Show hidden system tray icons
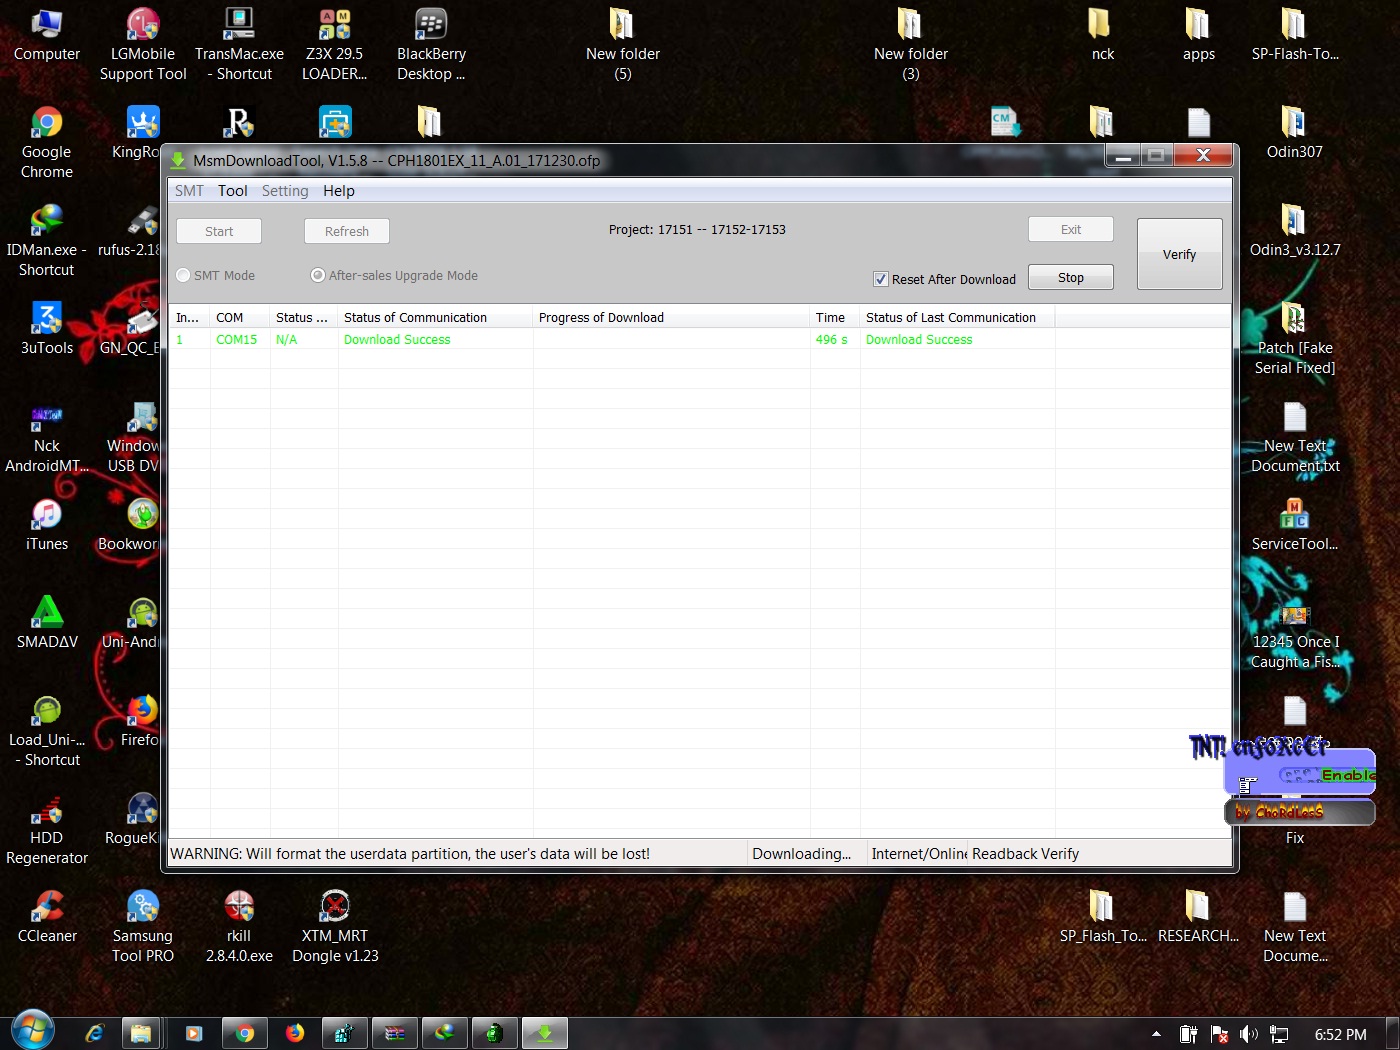 pos(1157,1034)
